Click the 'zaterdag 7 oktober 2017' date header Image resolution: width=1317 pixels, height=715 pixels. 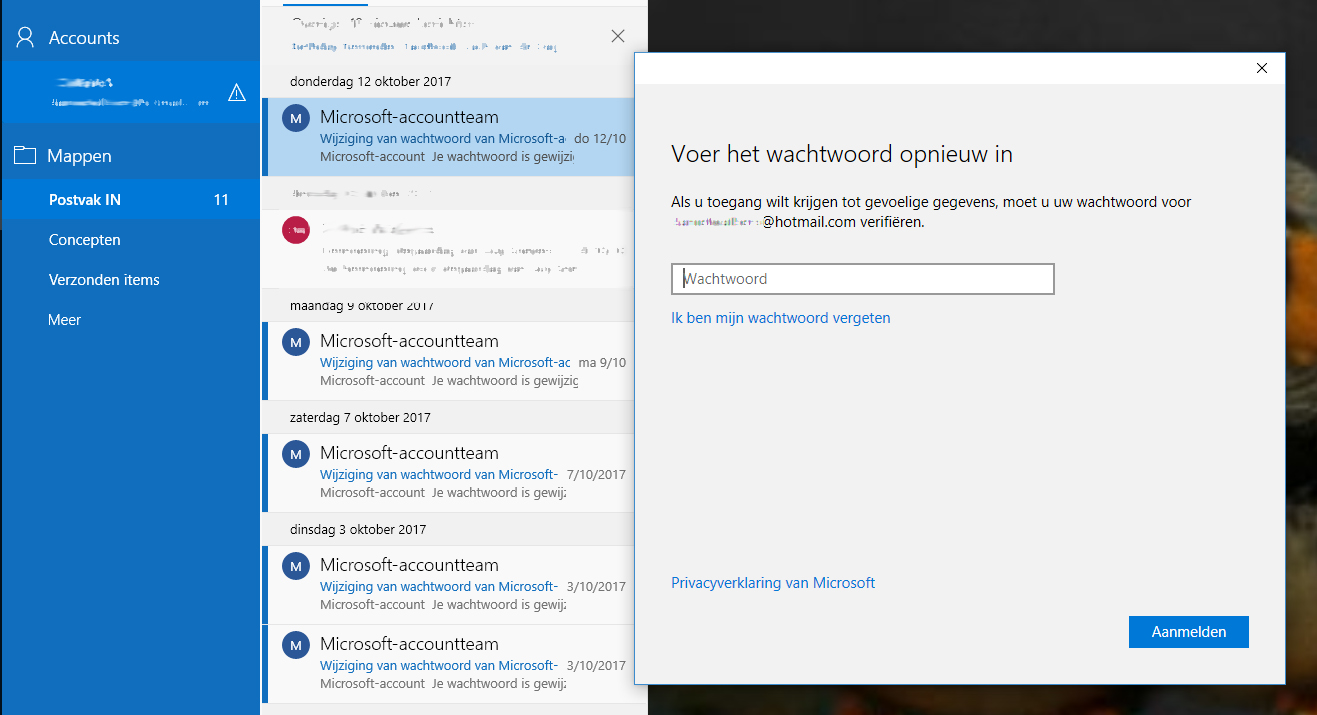(360, 417)
